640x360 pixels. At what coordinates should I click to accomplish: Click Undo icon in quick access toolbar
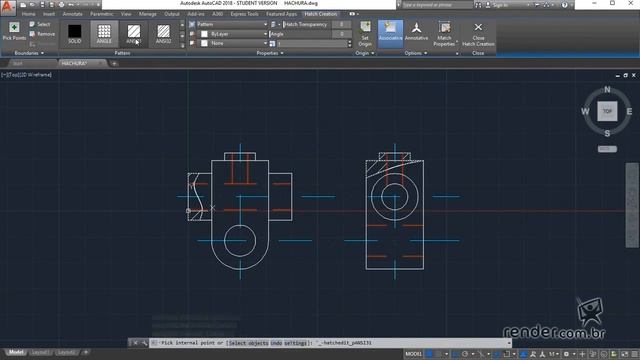[x=71, y=4]
